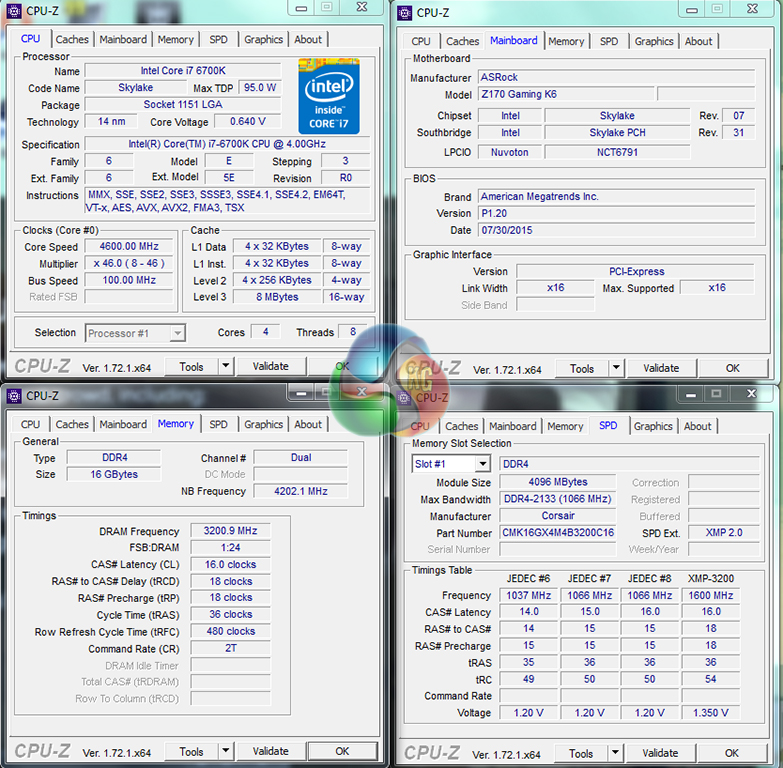
Task: Click CPU-Z app icon in Mainboard window title bar
Action: pyautogui.click(x=404, y=13)
